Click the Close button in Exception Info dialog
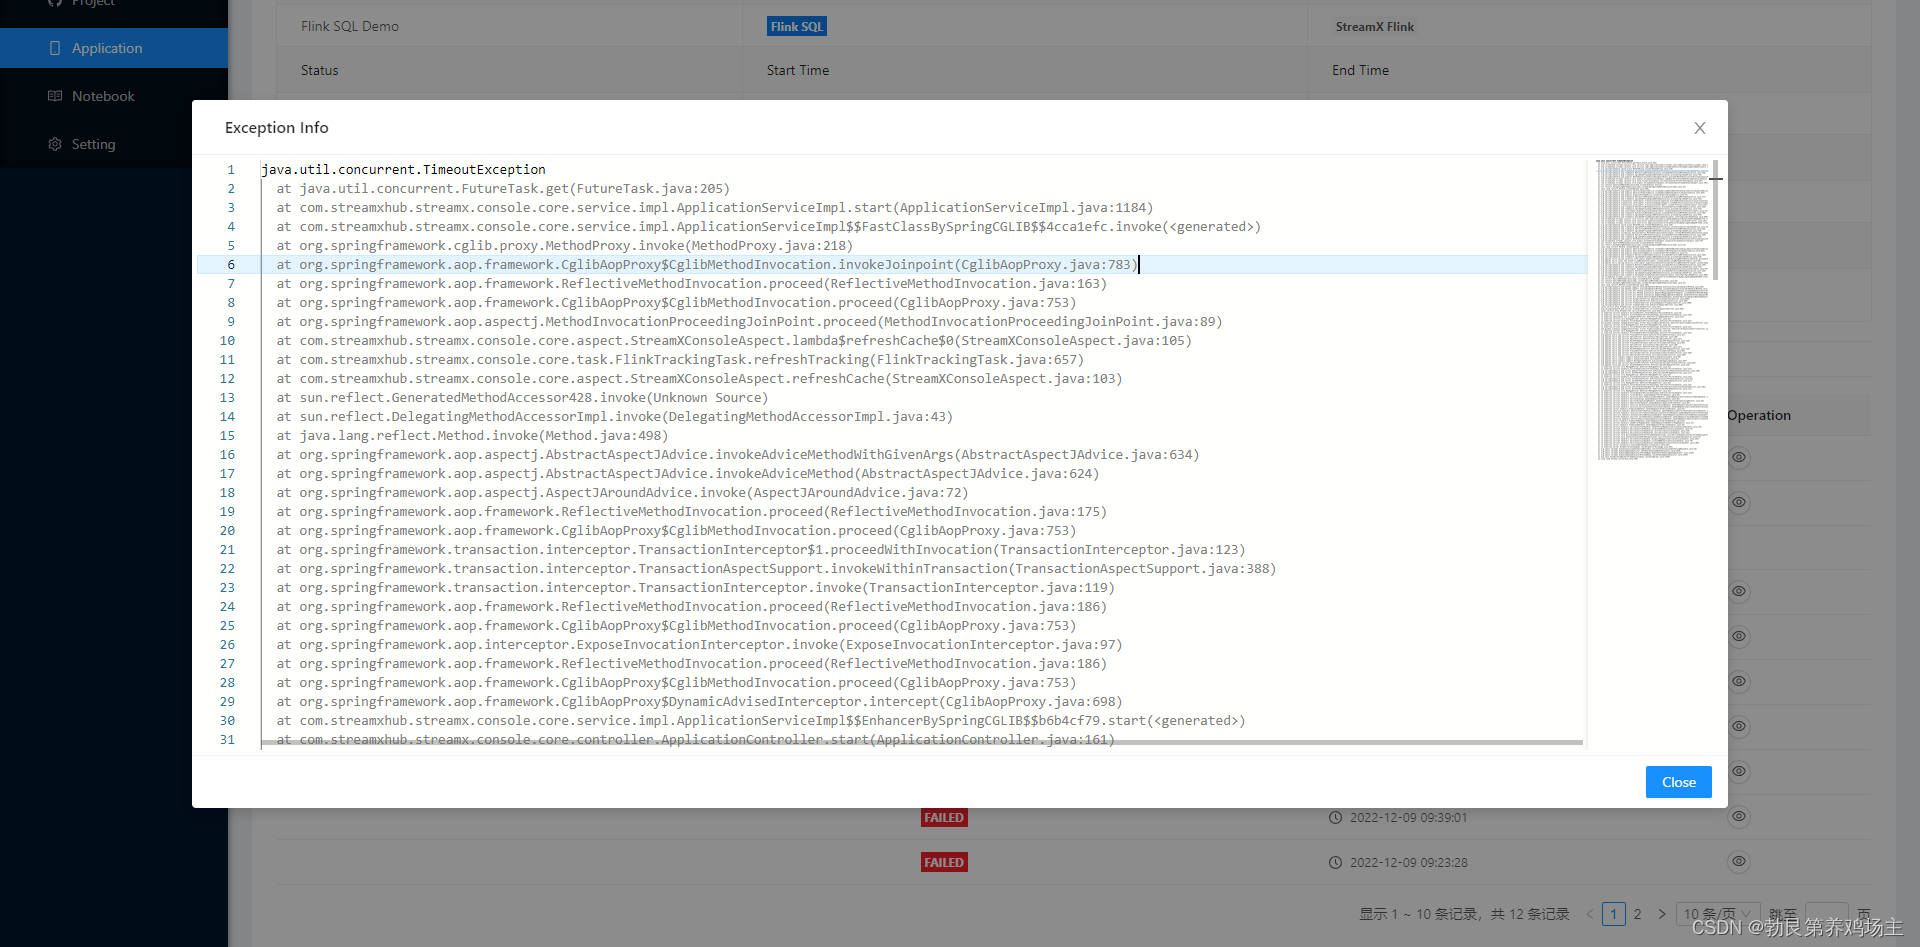The height and width of the screenshot is (947, 1920). pos(1678,782)
